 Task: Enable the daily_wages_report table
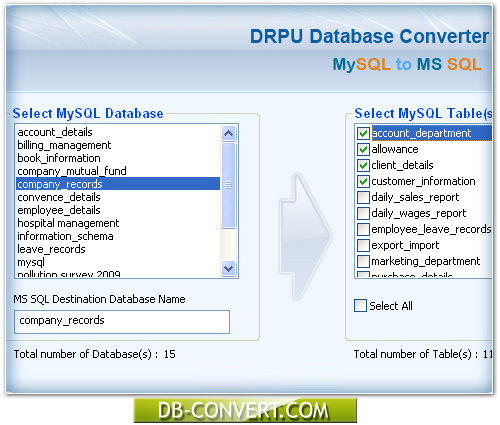363,213
